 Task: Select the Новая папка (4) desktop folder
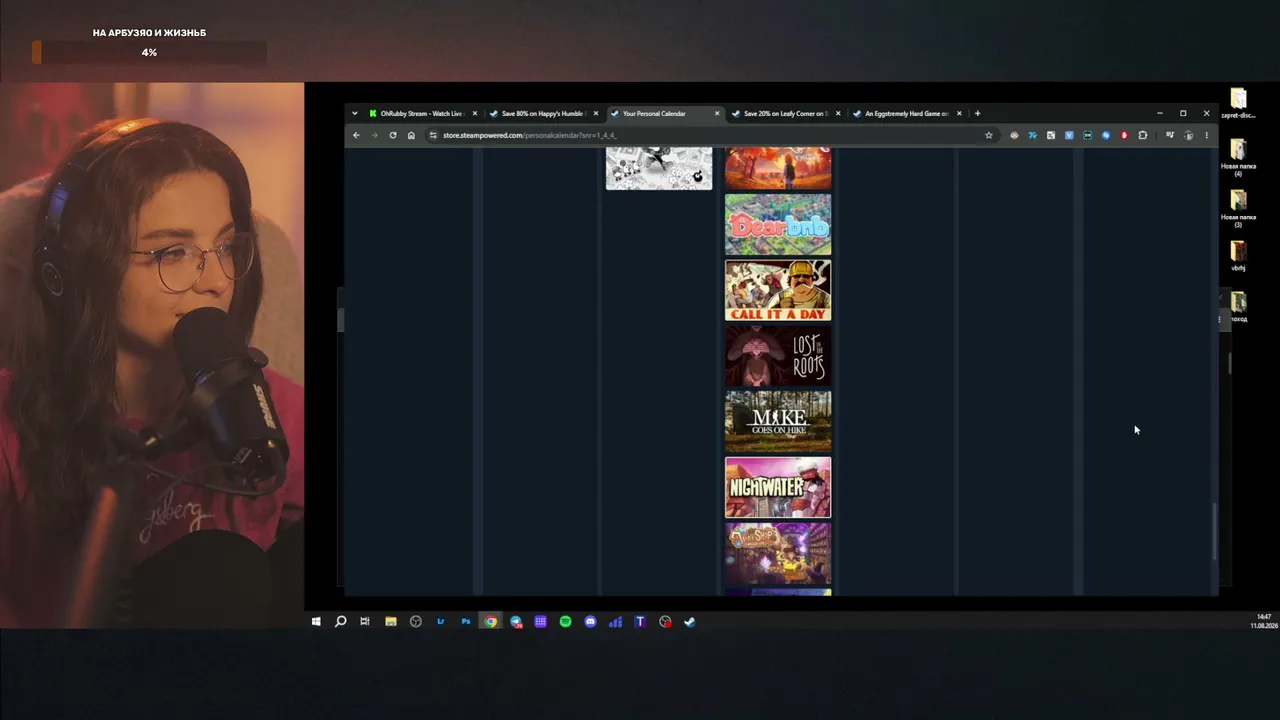[1238, 159]
